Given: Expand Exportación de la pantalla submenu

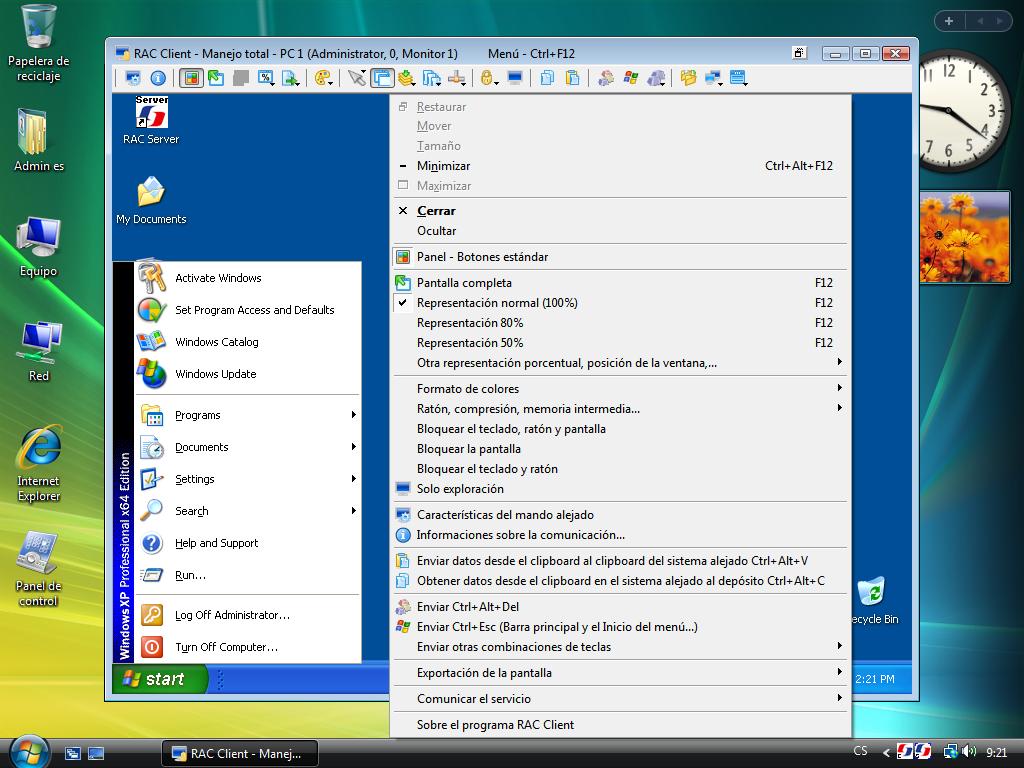Looking at the screenshot, I should click(x=620, y=673).
